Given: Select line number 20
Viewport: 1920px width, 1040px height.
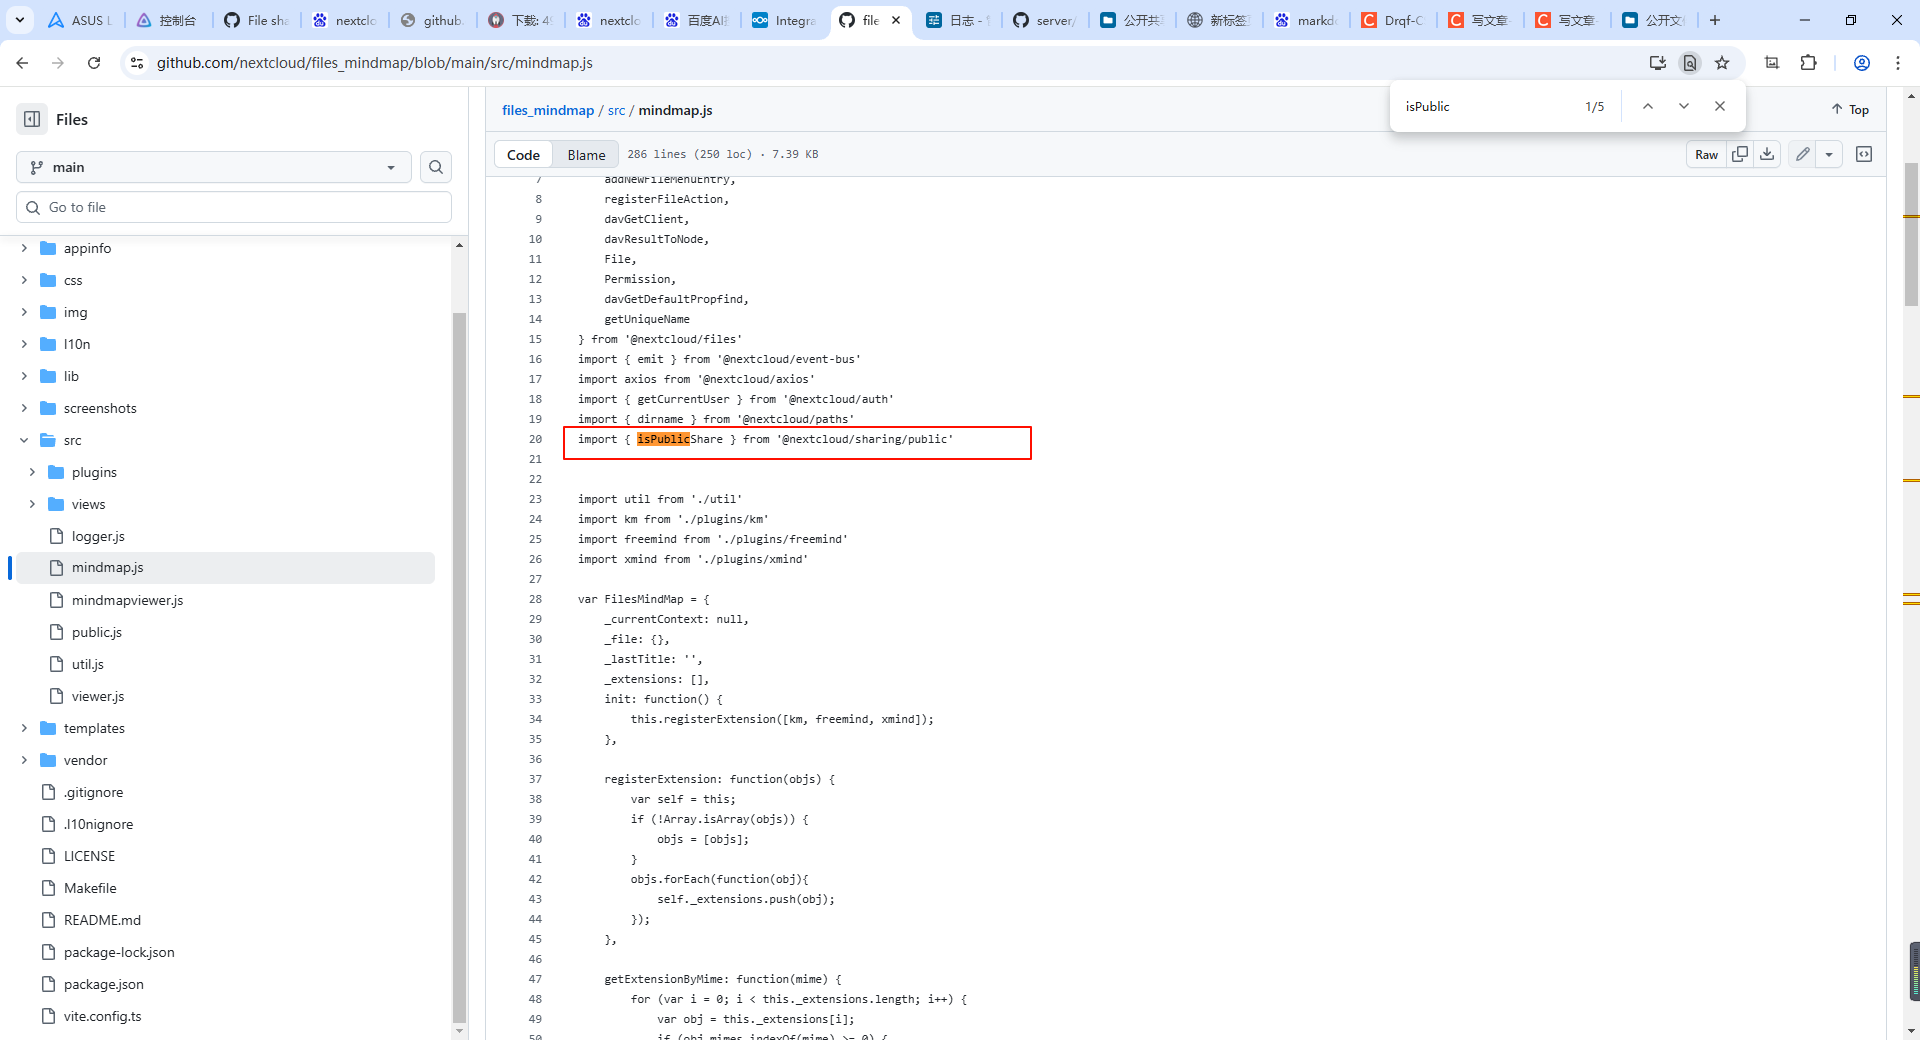Looking at the screenshot, I should tap(535, 439).
